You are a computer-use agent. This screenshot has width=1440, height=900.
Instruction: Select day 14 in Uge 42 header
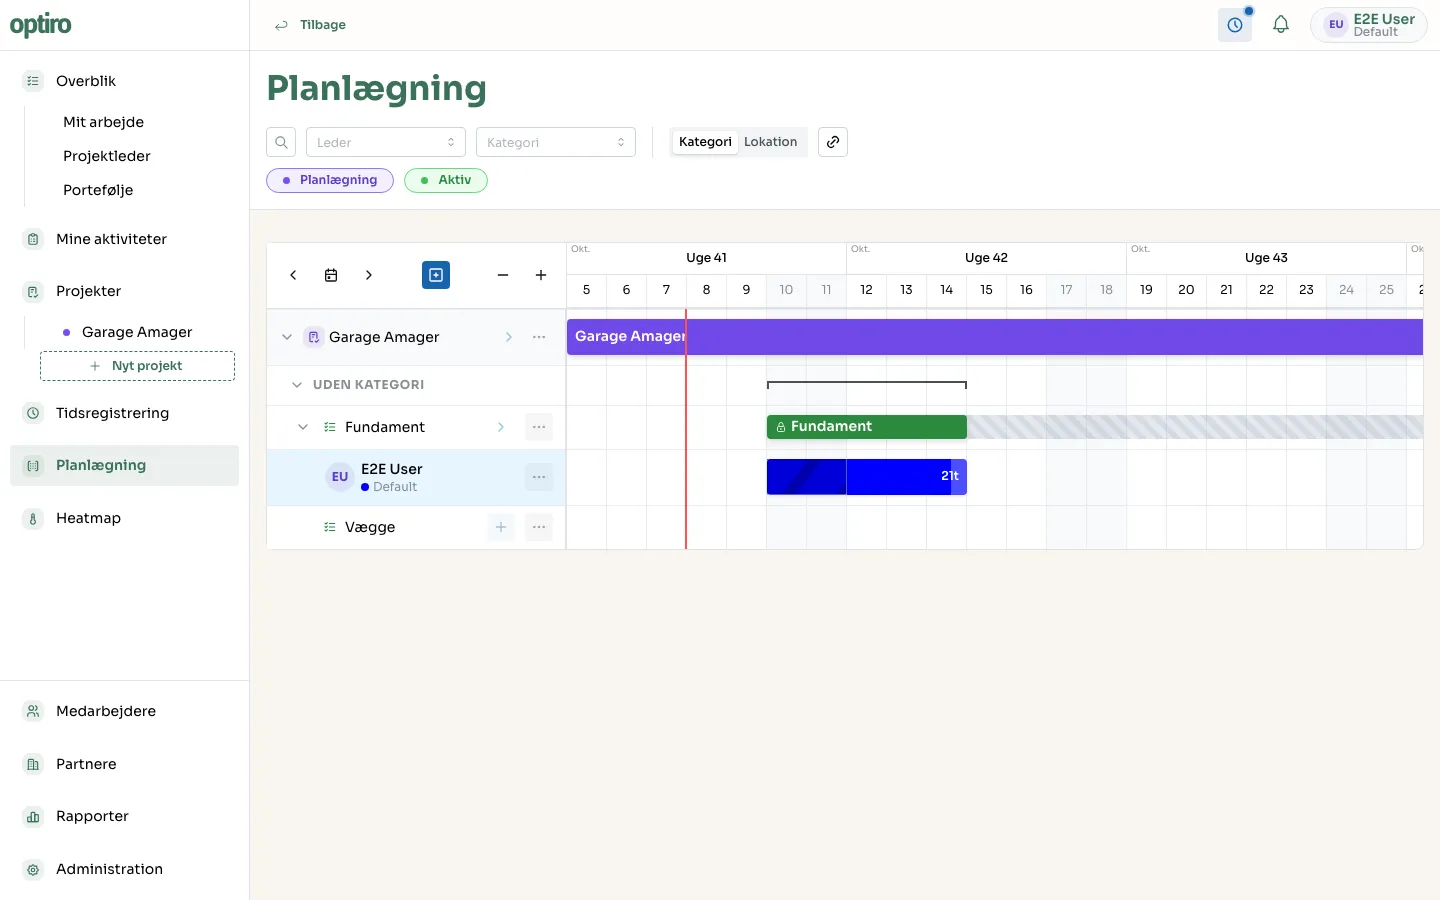tap(946, 290)
